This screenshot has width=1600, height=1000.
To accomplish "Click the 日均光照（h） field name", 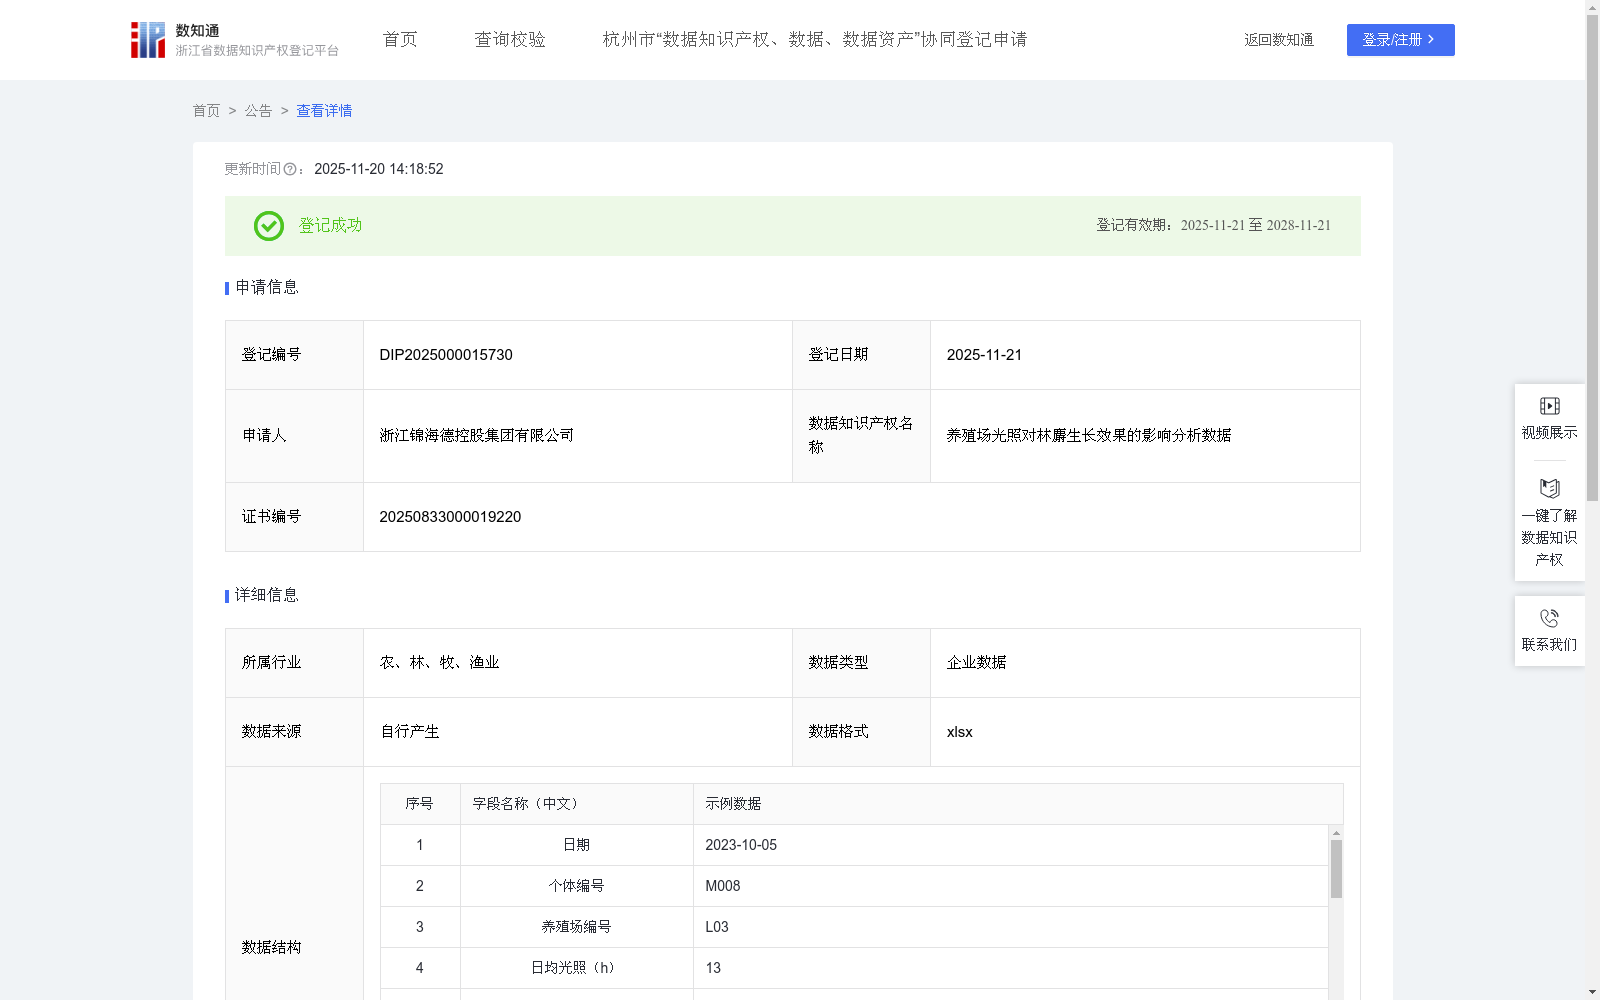I will 576,968.
